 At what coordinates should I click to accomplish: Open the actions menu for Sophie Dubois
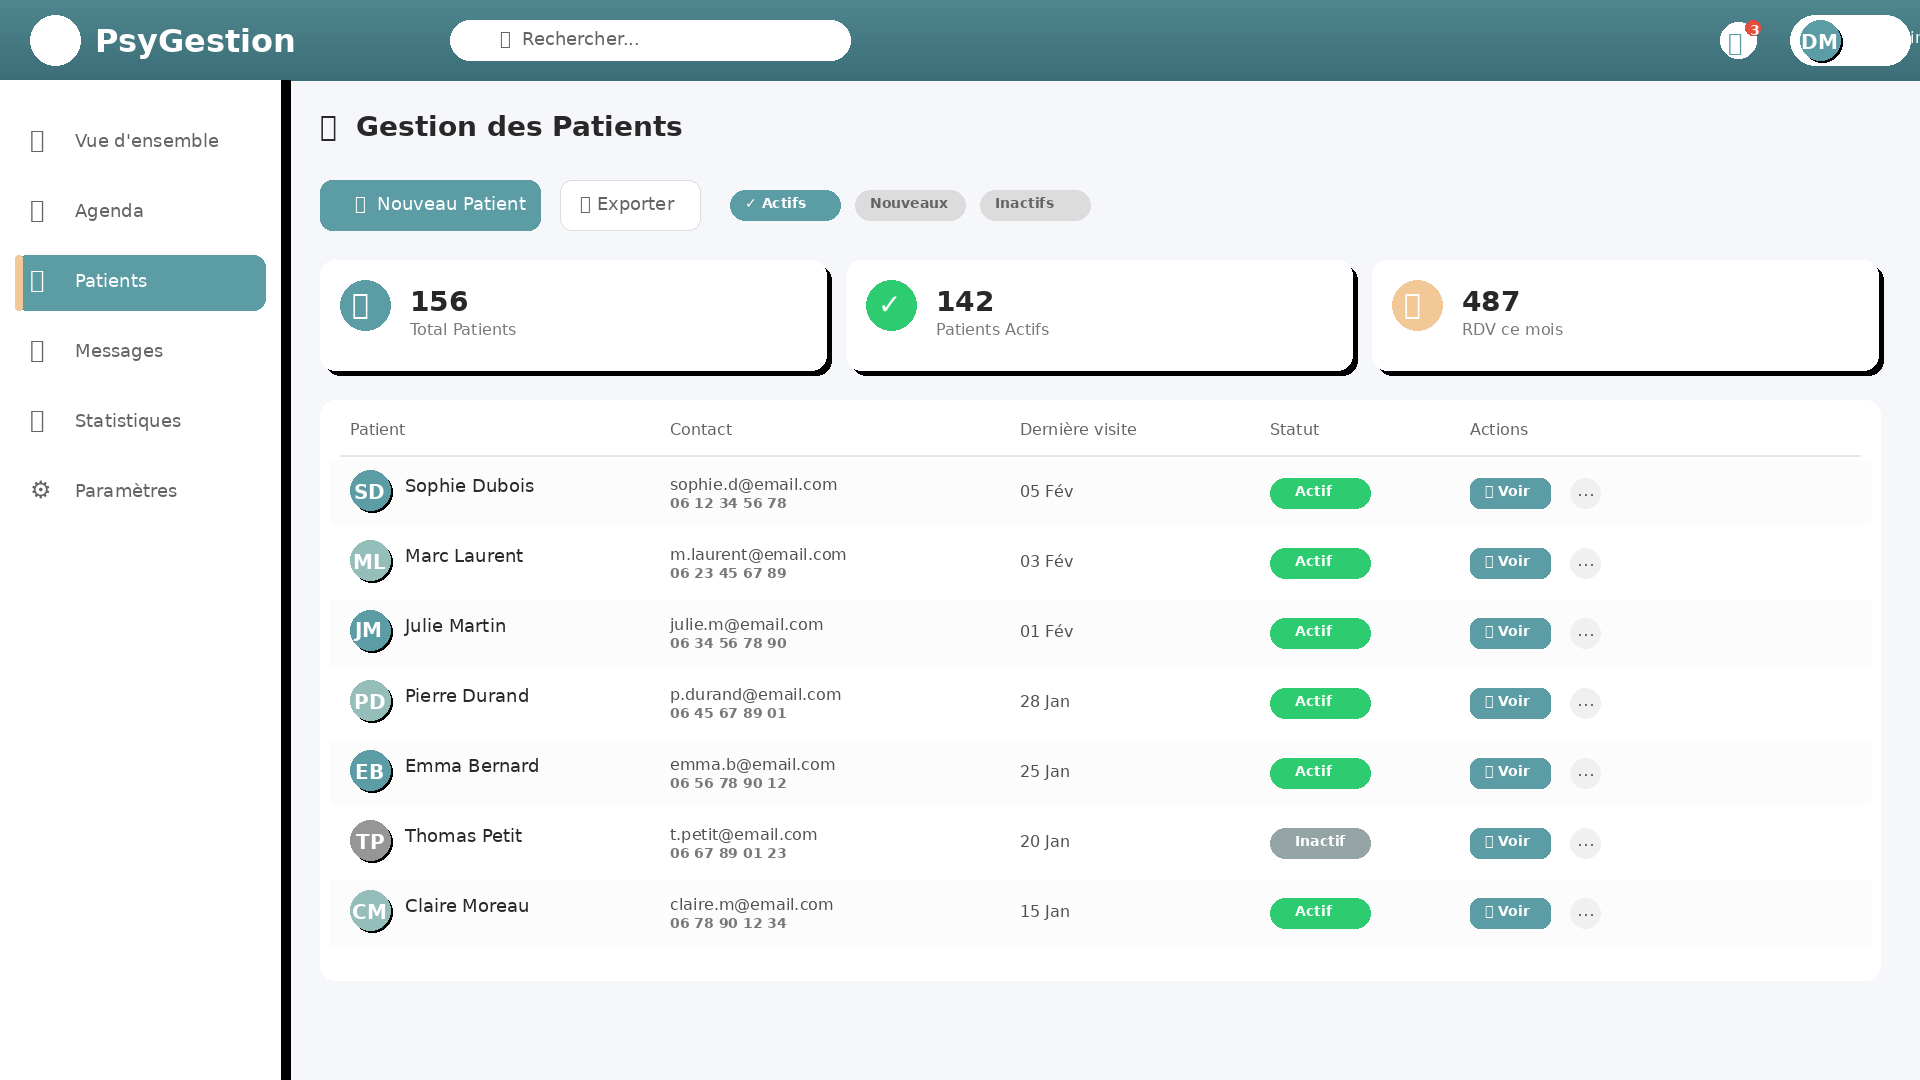pyautogui.click(x=1585, y=493)
